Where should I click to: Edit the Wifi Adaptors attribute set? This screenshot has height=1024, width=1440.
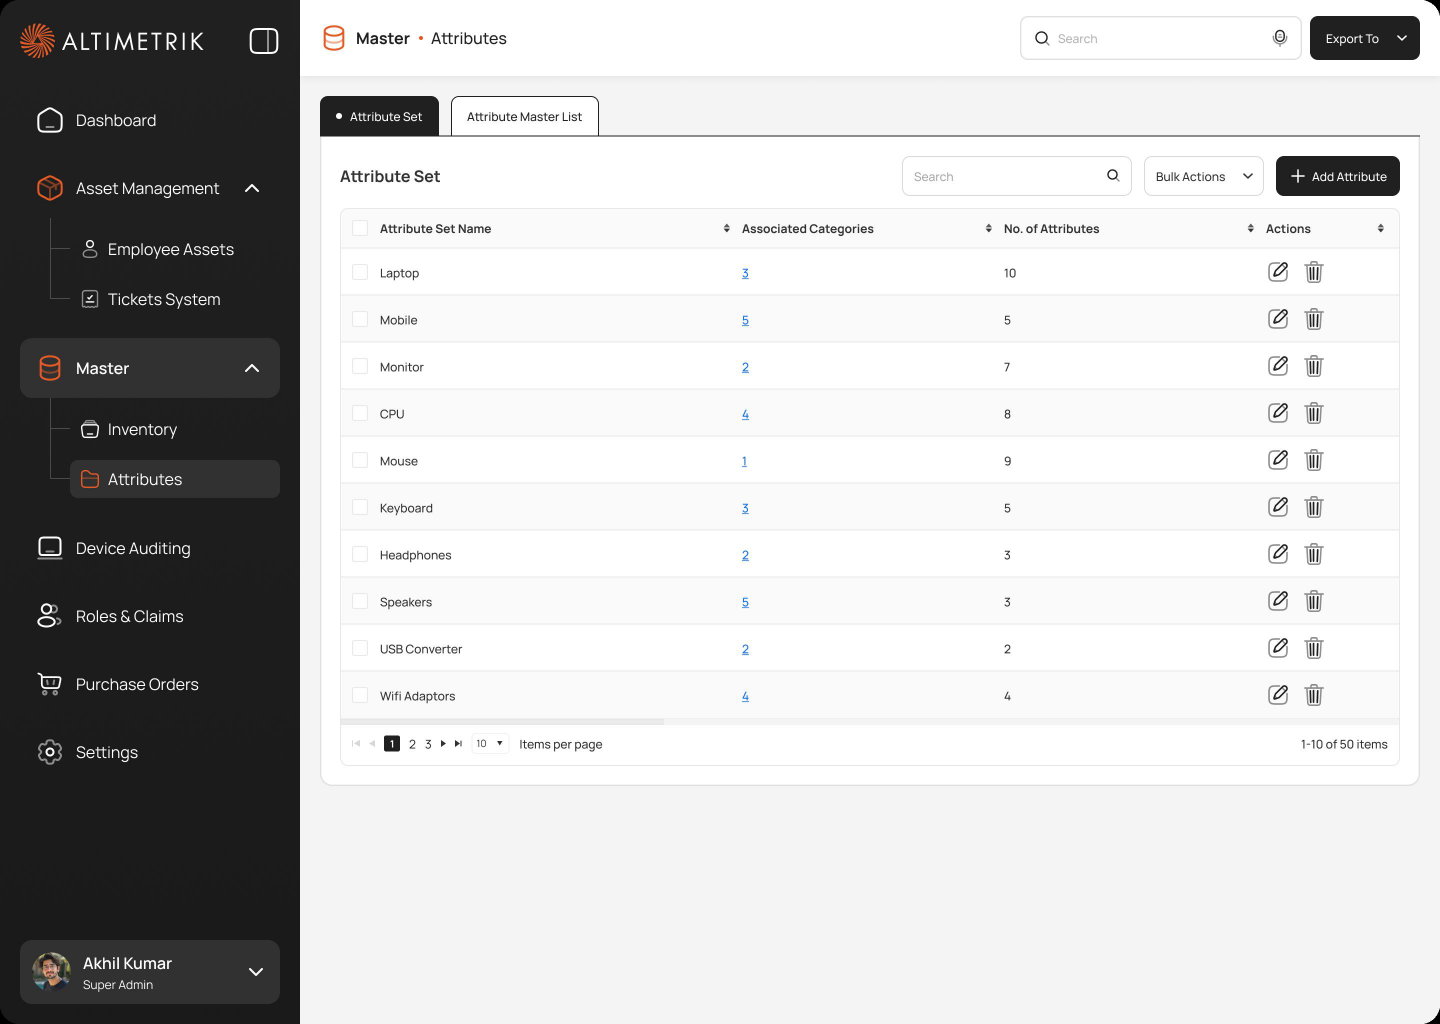1278,695
